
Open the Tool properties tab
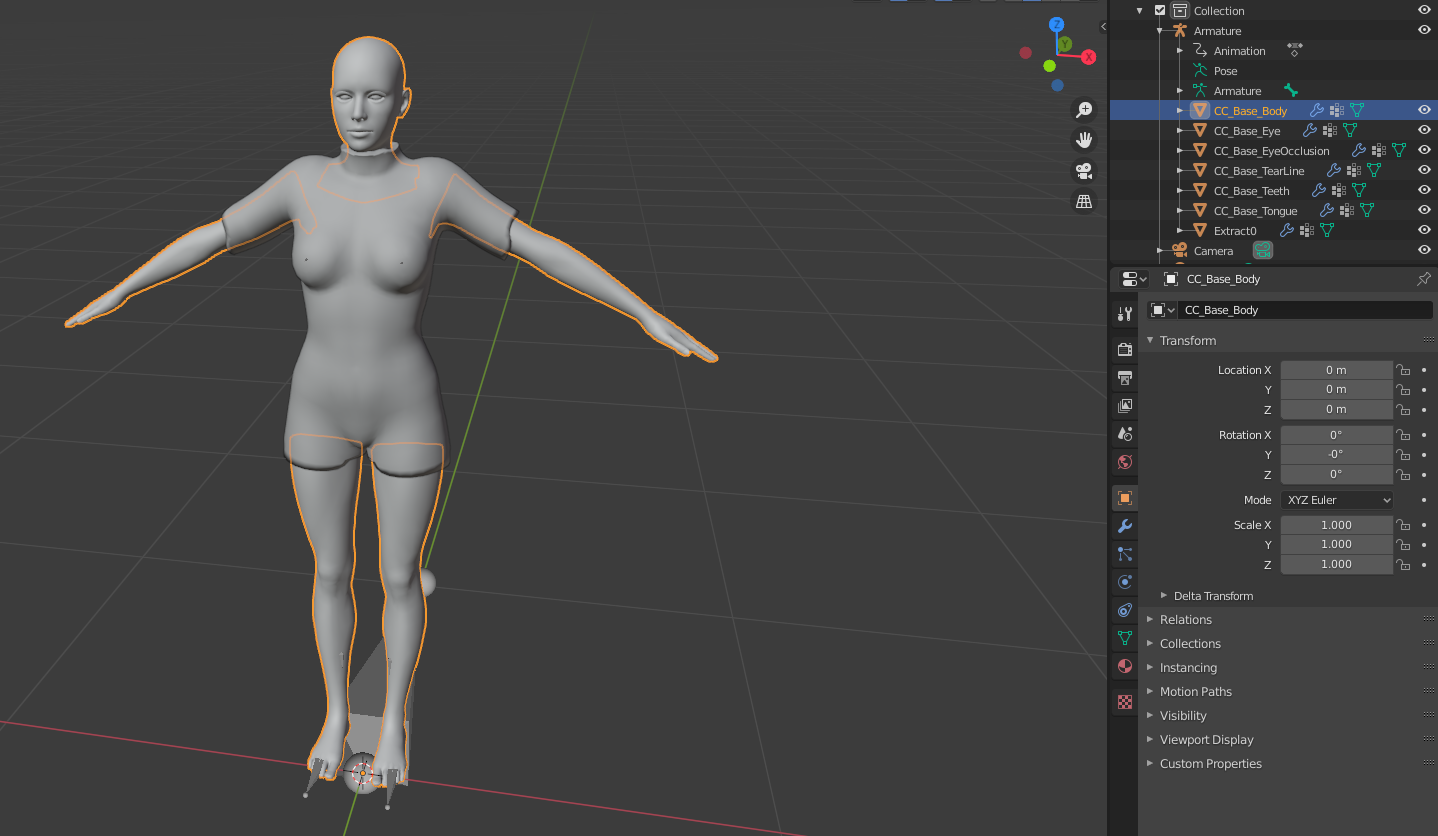1125,313
